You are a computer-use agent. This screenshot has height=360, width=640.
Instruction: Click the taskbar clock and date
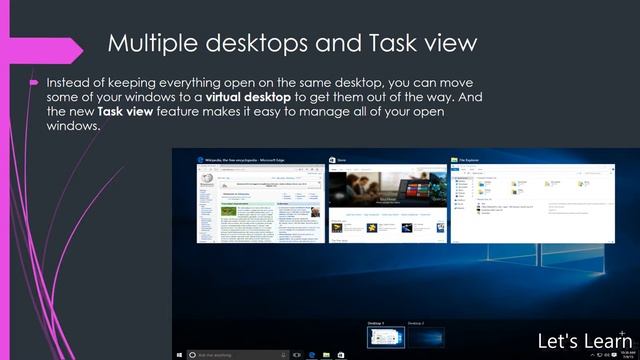[628, 355]
